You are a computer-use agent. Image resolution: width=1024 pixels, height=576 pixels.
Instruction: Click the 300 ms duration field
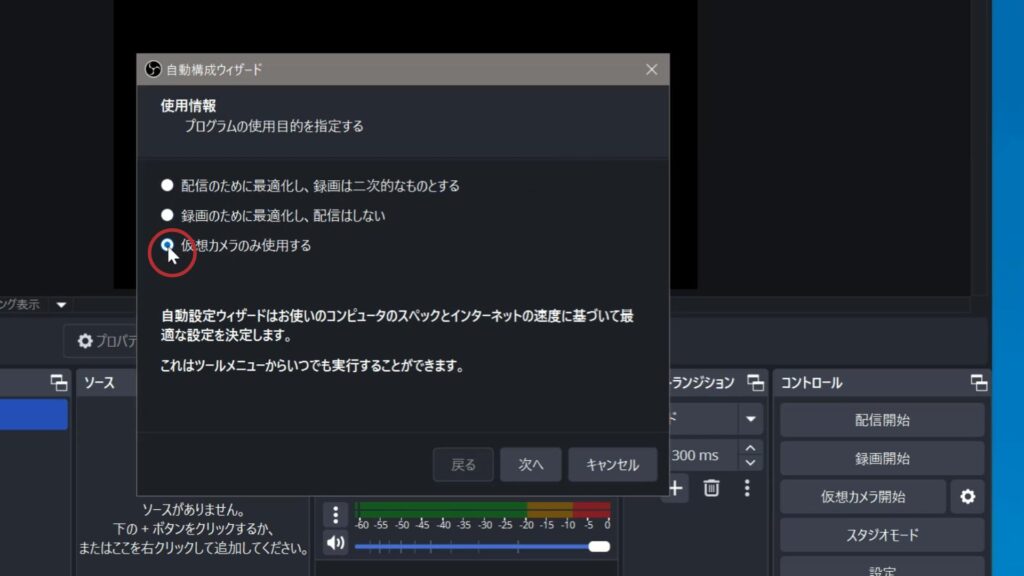[x=700, y=455]
